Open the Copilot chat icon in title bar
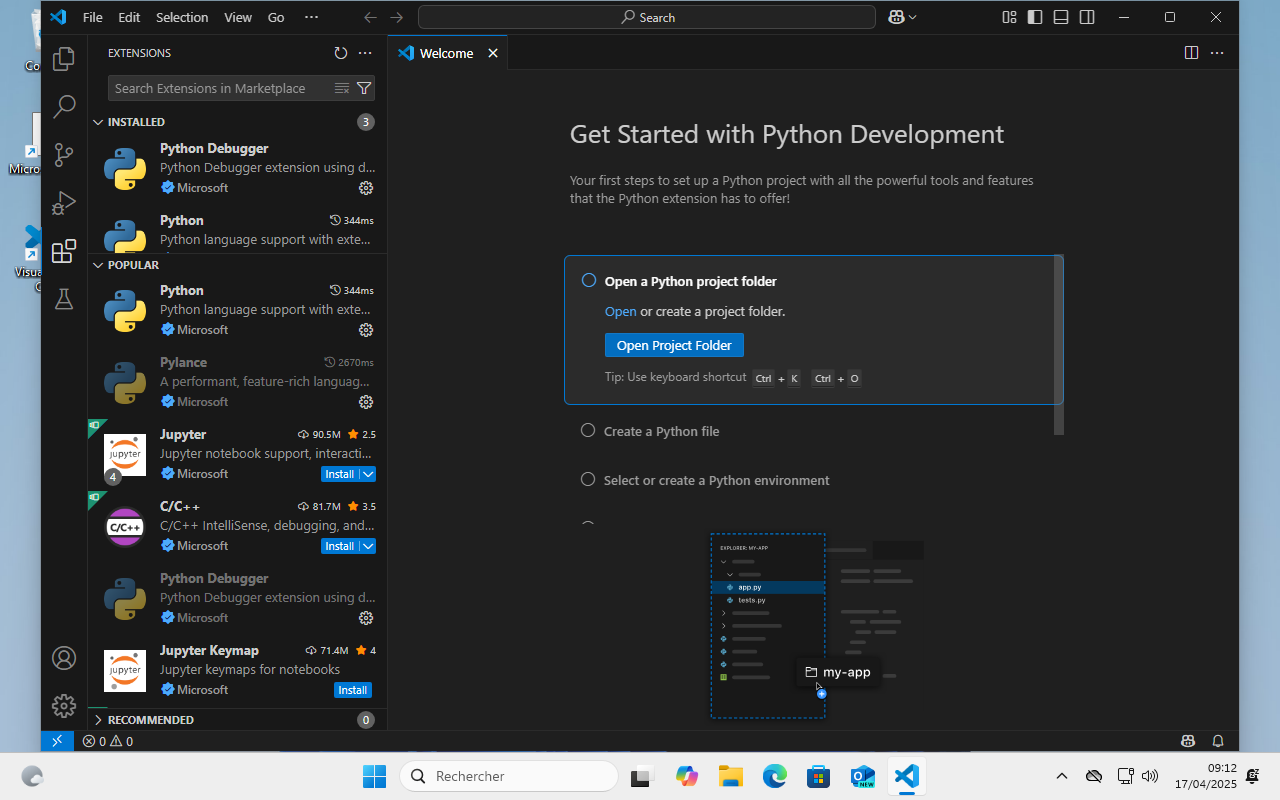The height and width of the screenshot is (800, 1280). (x=897, y=17)
